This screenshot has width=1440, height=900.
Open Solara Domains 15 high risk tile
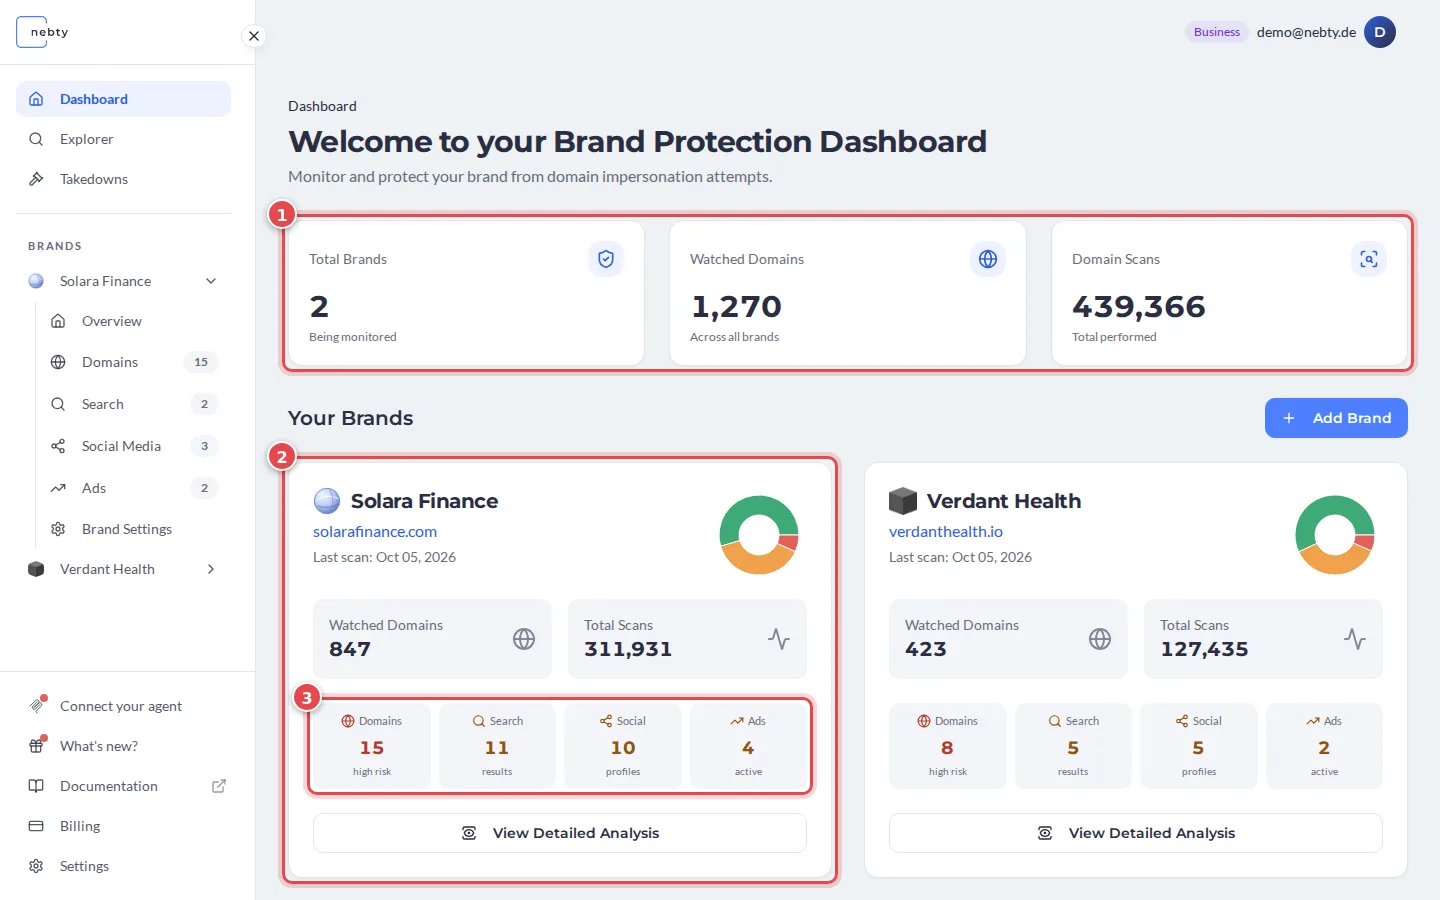click(372, 746)
